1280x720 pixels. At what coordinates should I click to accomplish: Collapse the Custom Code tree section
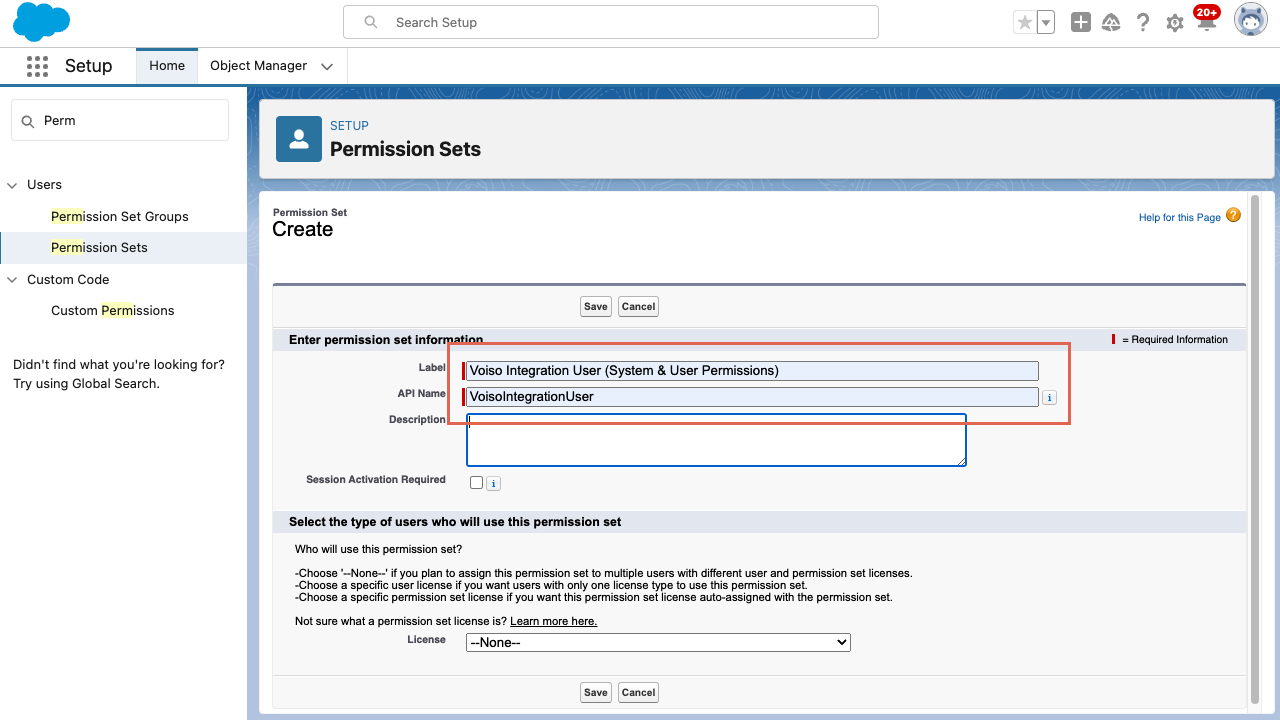click(x=13, y=280)
